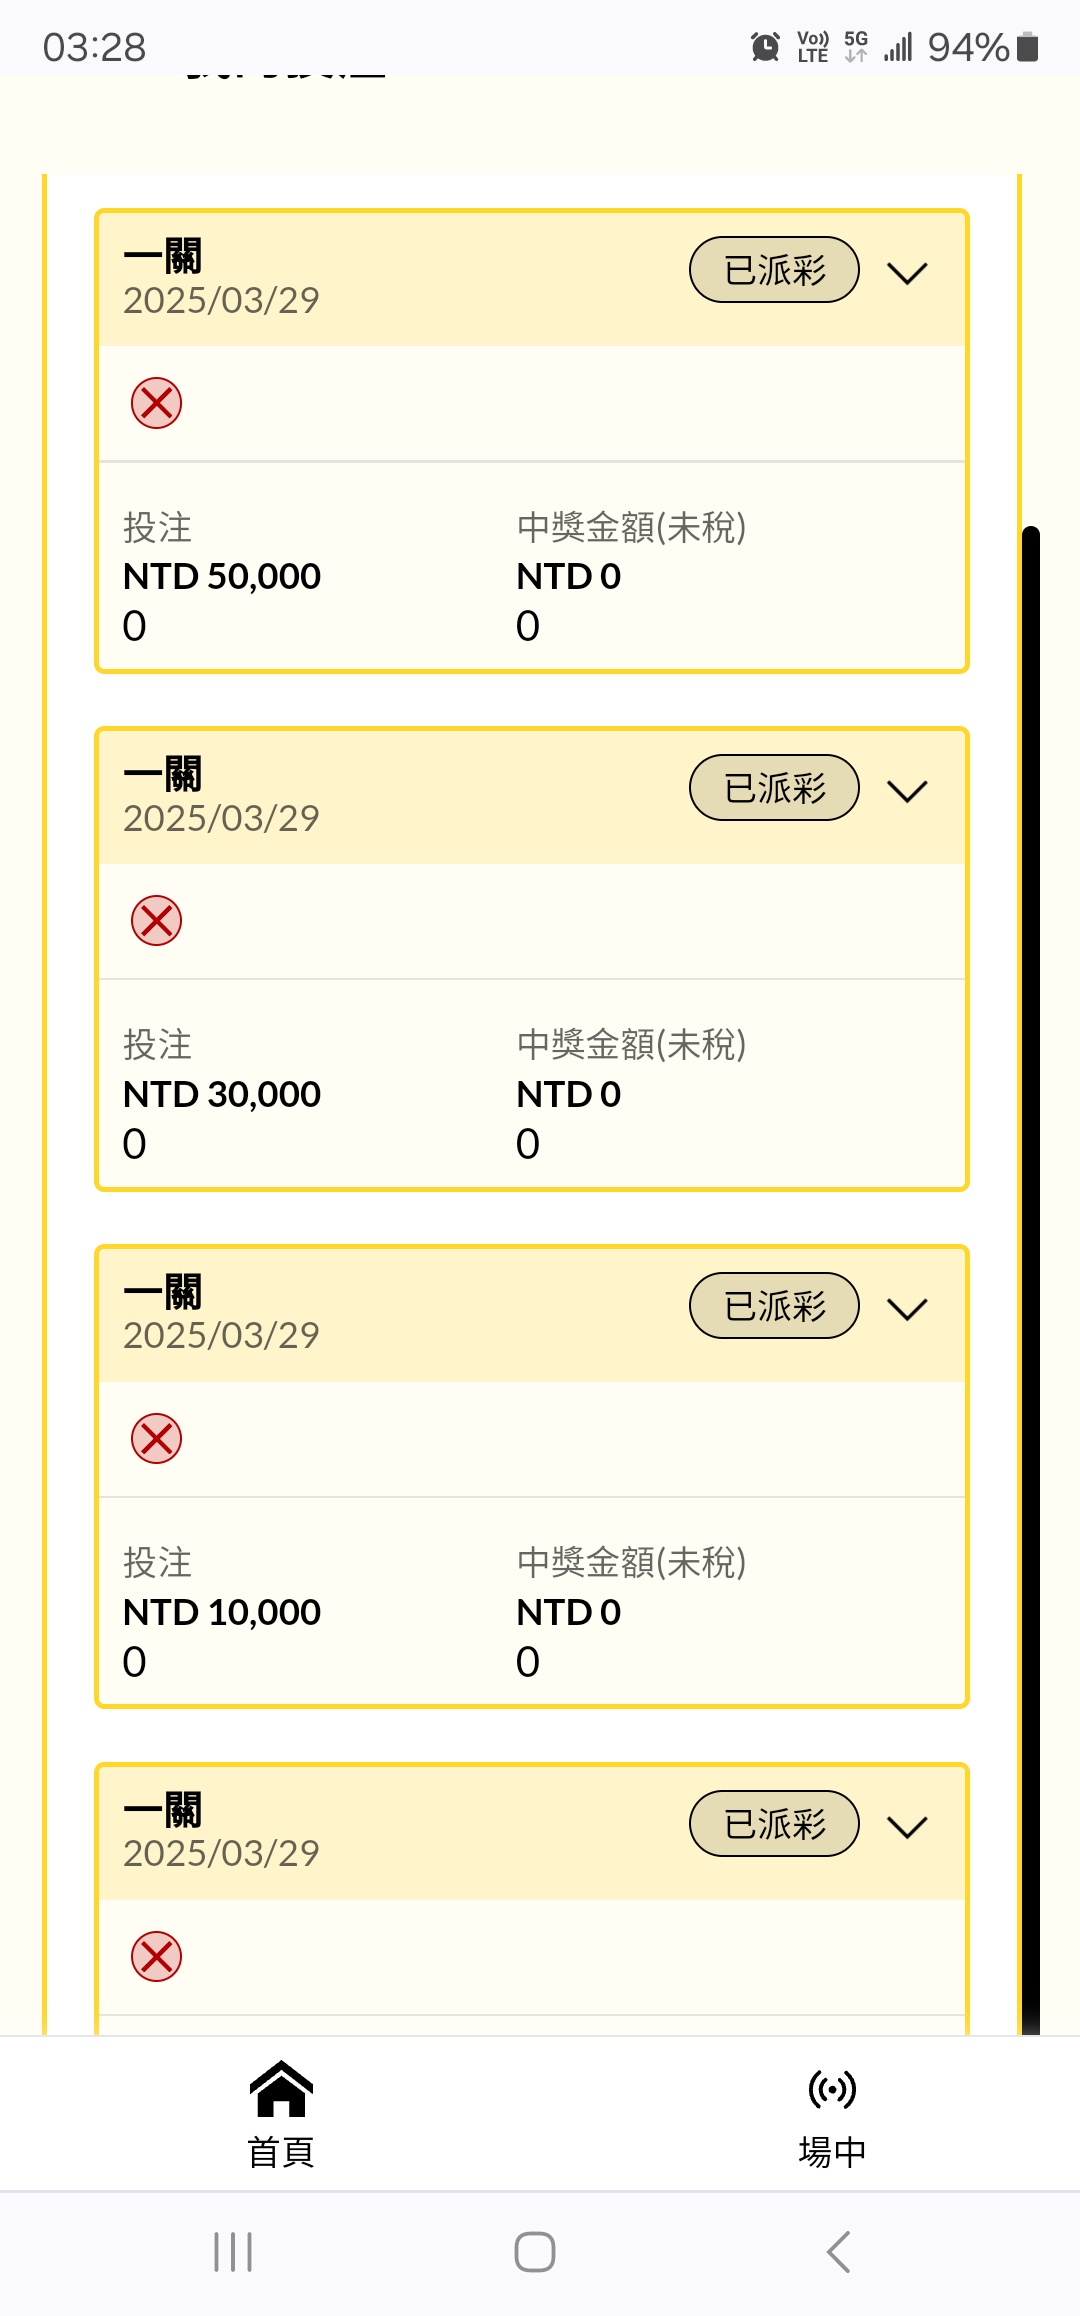Image resolution: width=1080 pixels, height=2316 pixels.
Task: Tap 已派彩 status on NTD 30,000 bet
Action: (774, 788)
